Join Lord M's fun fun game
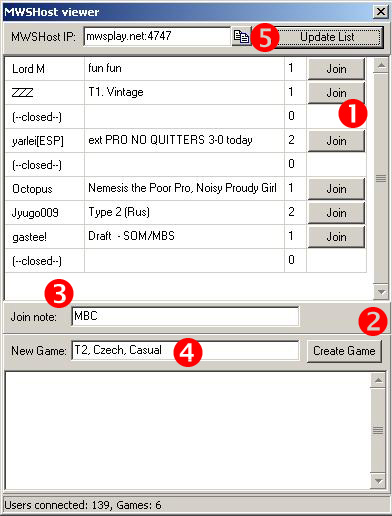This screenshot has width=392, height=516. 336,69
